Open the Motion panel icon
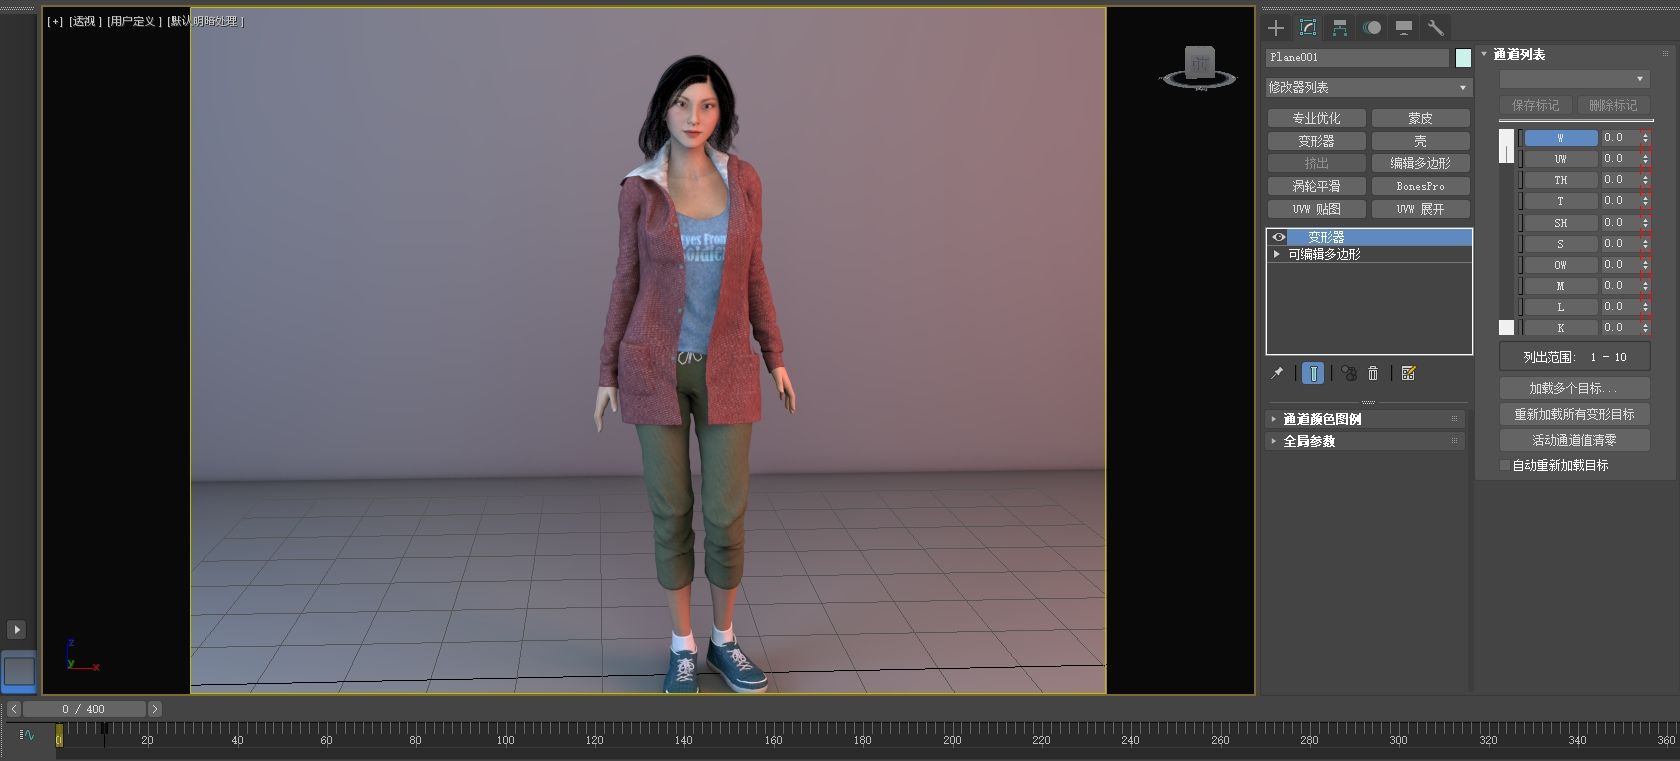 (1372, 28)
